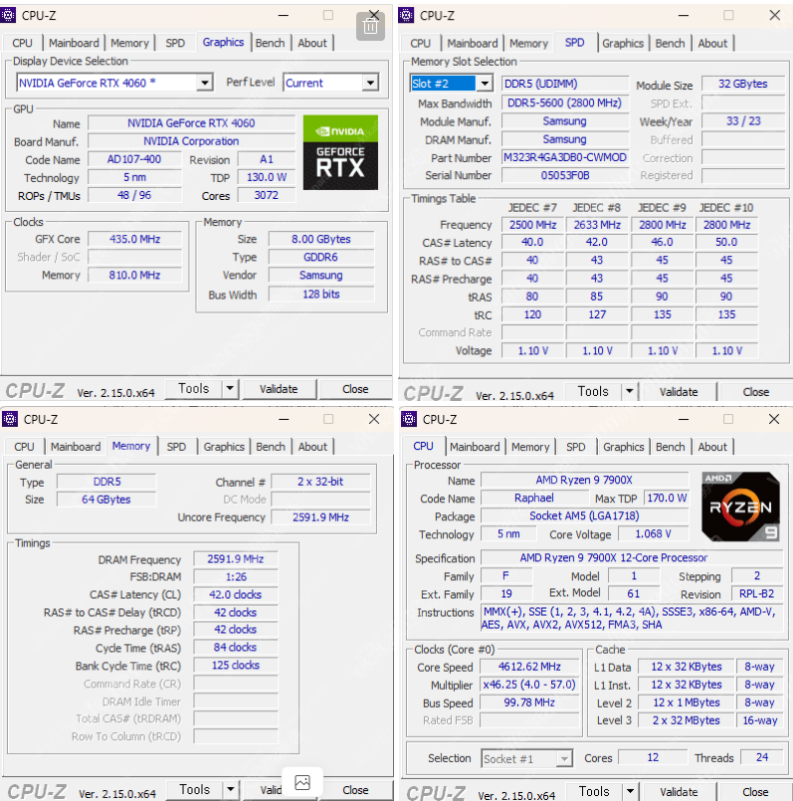Viewport: 793px width, 801px height.
Task: Click Close button in Graphics window
Action: point(355,389)
